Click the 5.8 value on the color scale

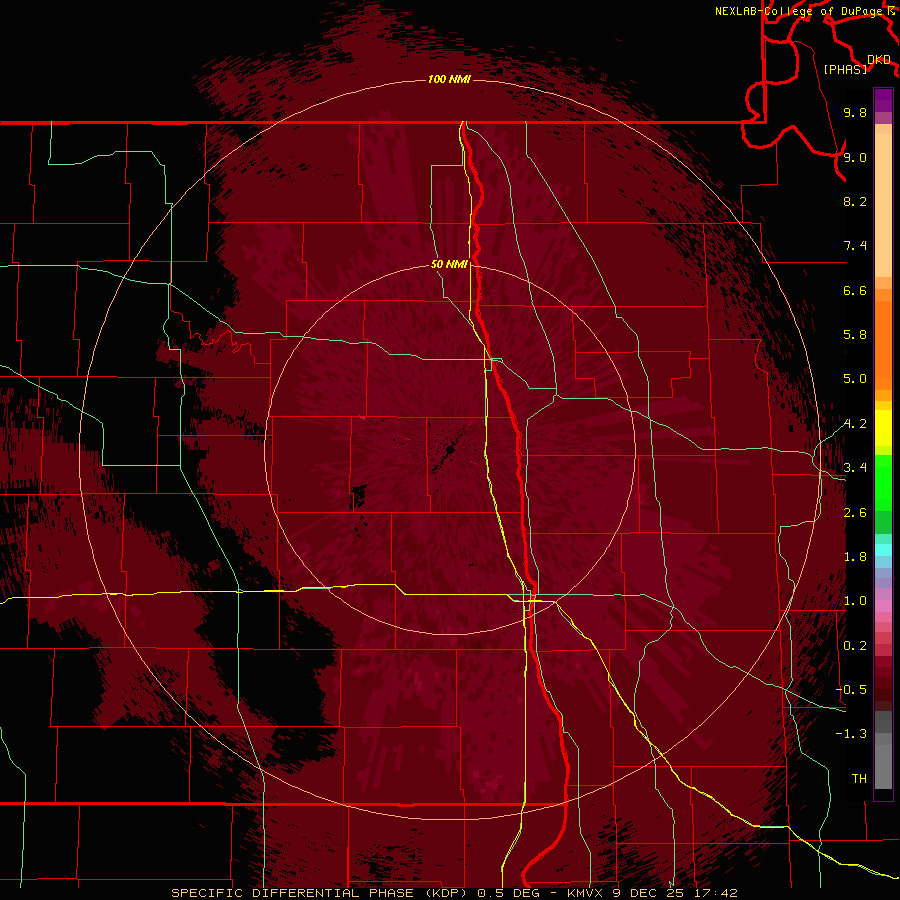coord(855,335)
